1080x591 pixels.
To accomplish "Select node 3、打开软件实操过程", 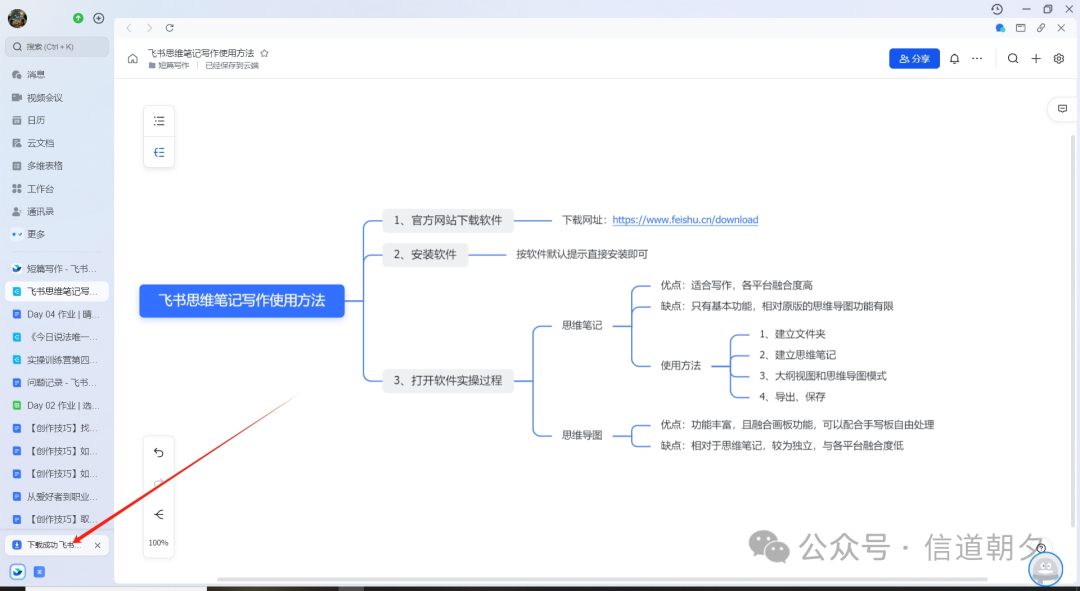I will coord(448,380).
